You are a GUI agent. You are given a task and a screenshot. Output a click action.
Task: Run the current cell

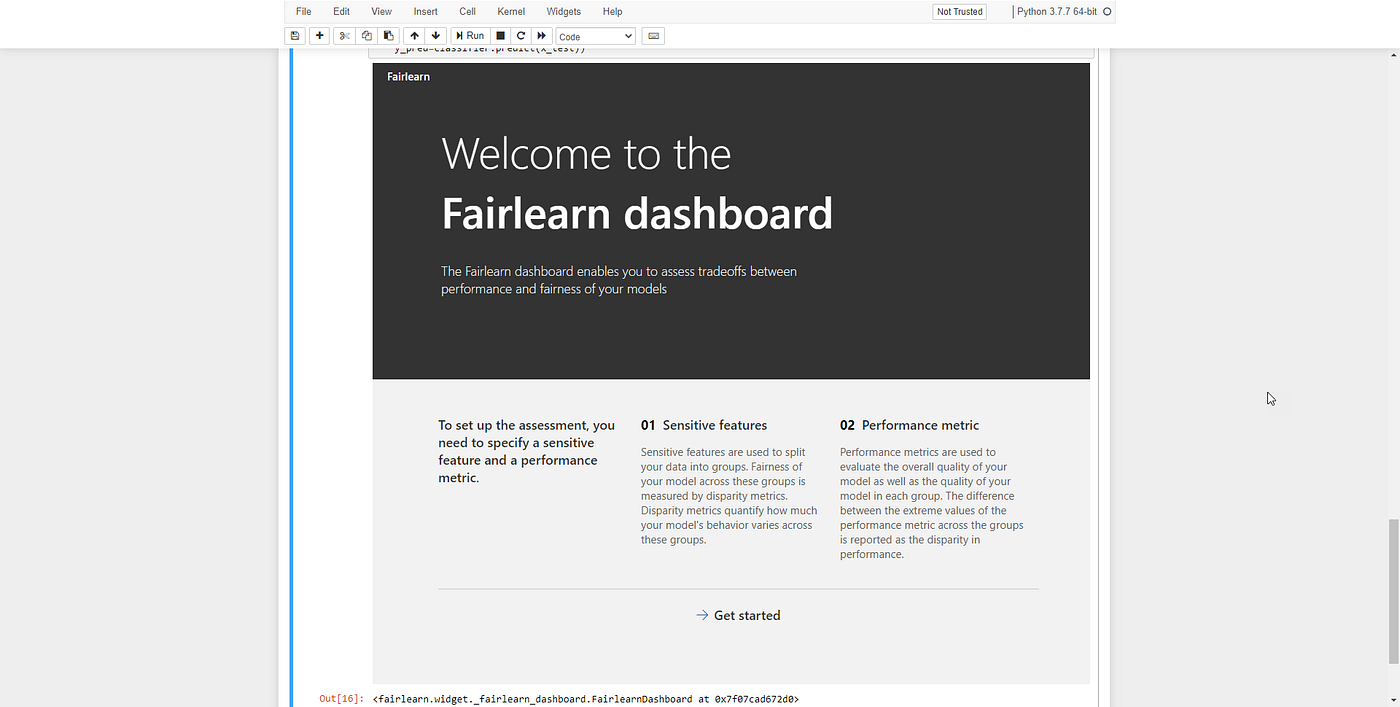point(468,35)
